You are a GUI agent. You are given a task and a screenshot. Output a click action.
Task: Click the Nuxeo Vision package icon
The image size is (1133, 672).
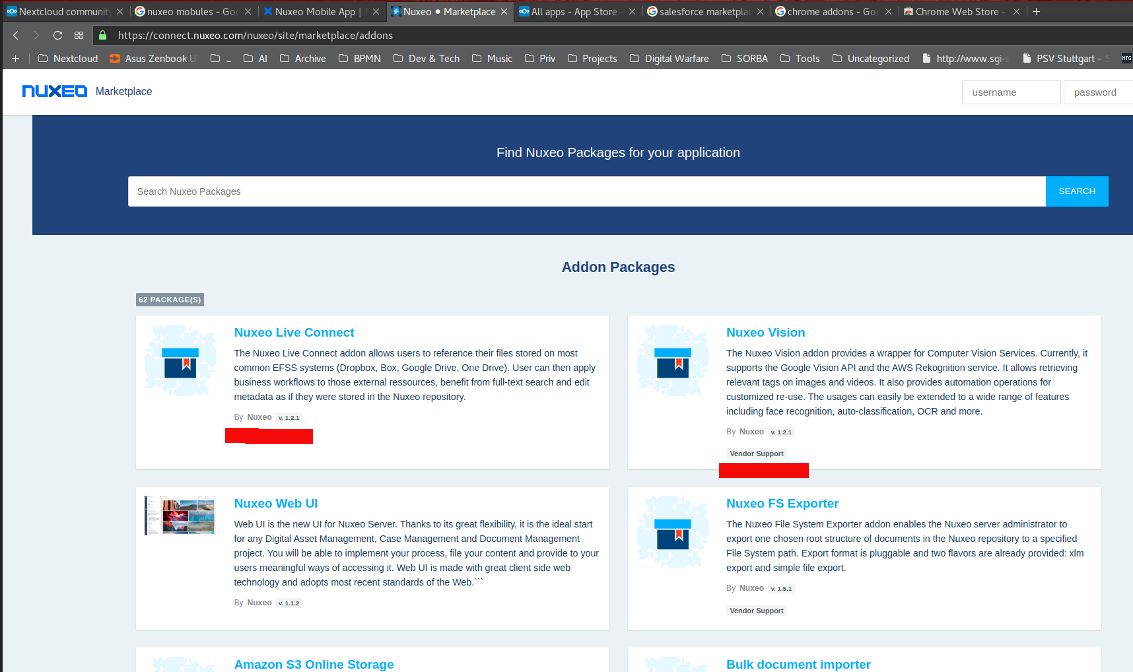(x=673, y=361)
